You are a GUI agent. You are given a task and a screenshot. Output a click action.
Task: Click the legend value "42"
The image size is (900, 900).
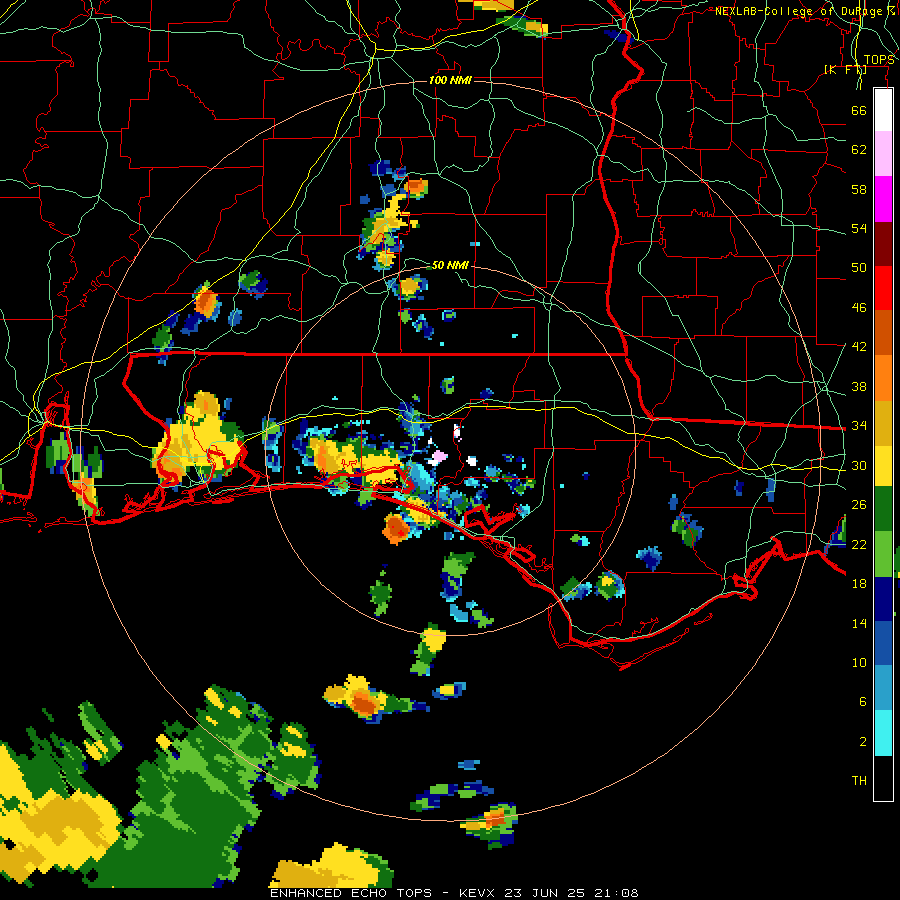pyautogui.click(x=859, y=347)
